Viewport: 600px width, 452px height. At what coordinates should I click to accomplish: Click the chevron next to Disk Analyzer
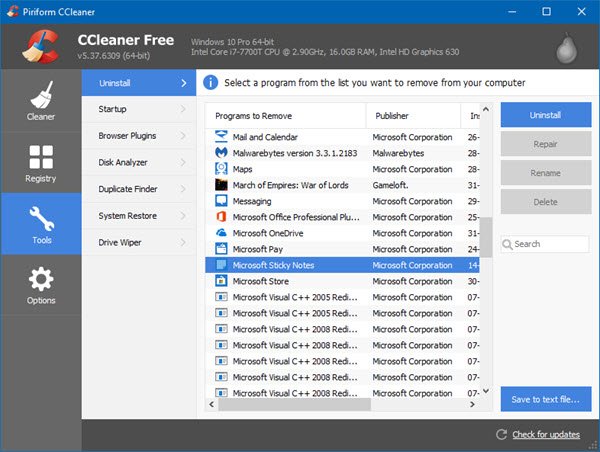pyautogui.click(x=183, y=162)
